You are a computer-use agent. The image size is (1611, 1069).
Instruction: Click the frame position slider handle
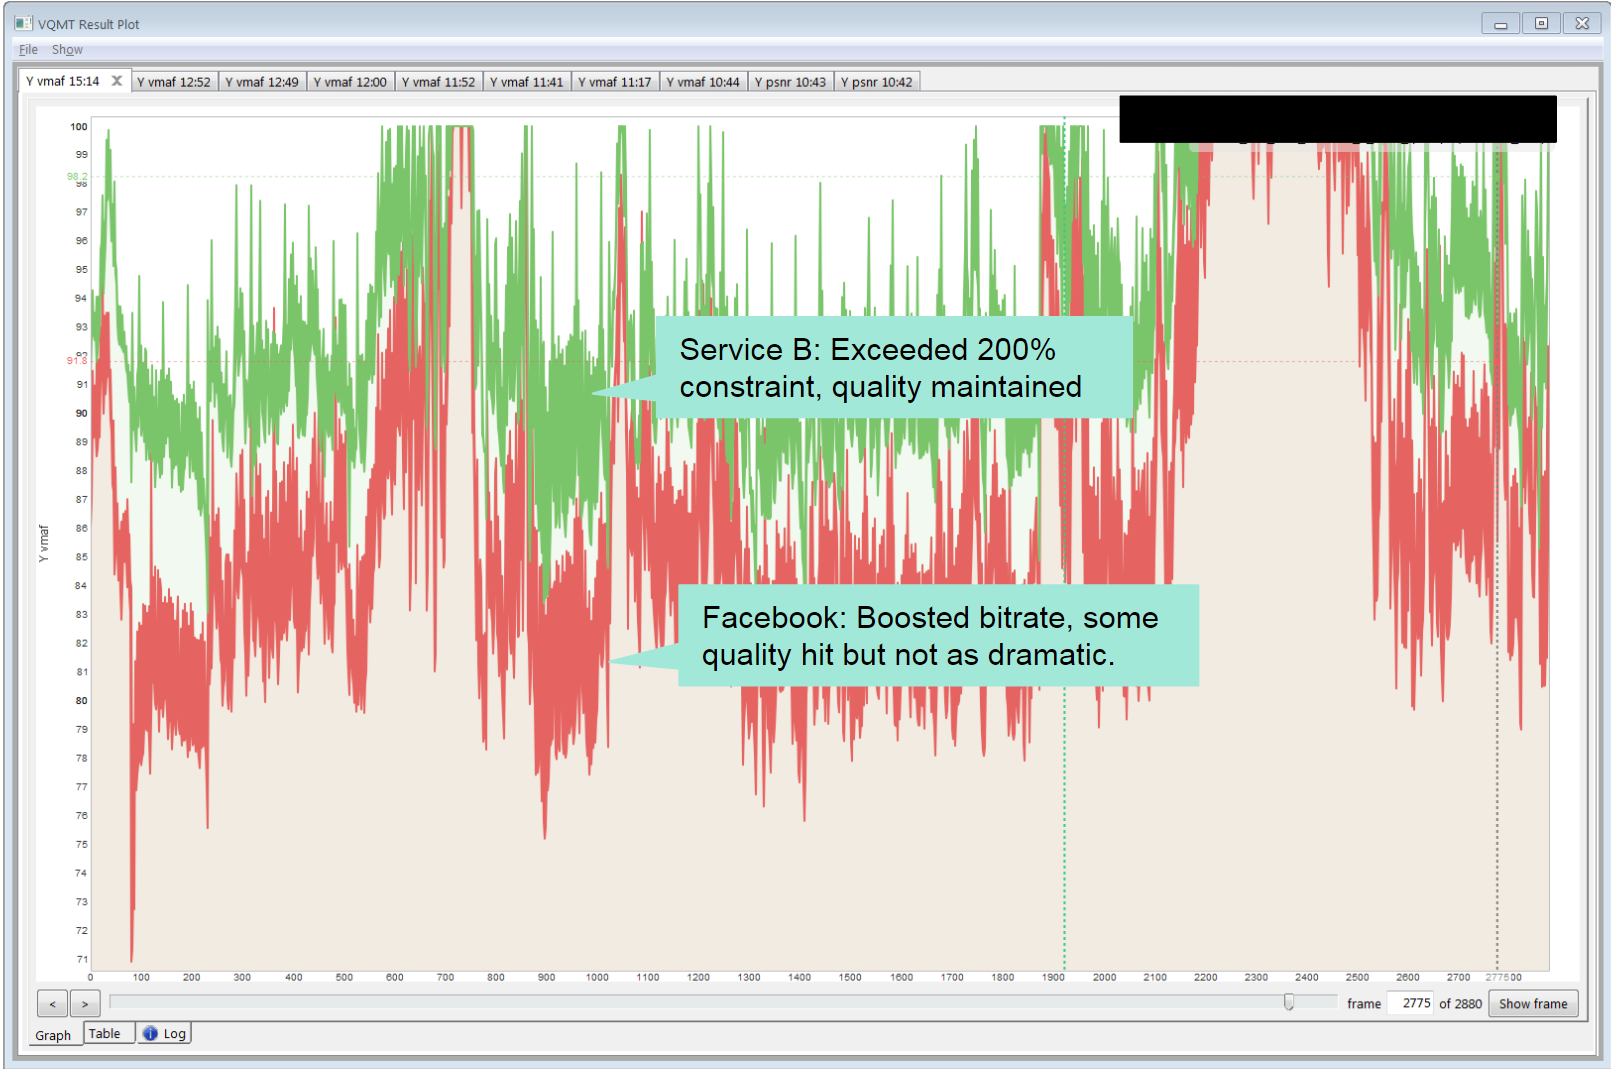1289,1002
